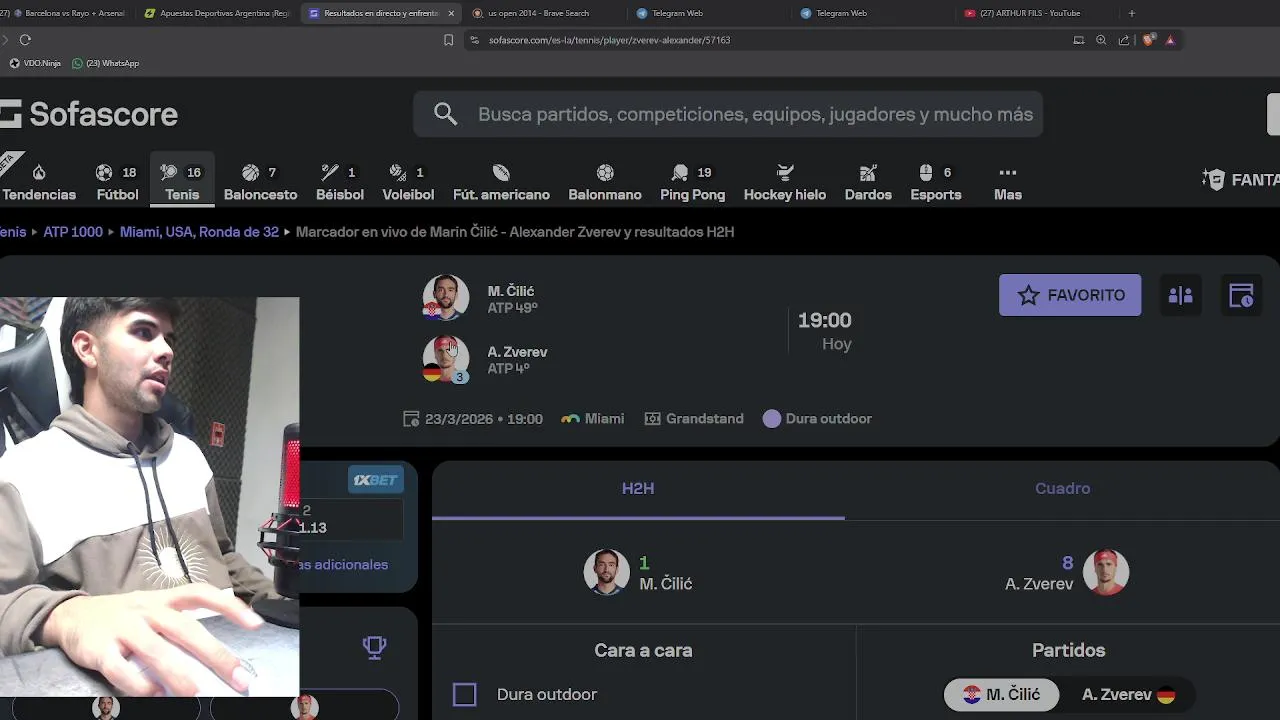Viewport: 1280px width, 720px height.
Task: Click the trophy icon in left panel
Action: point(374,647)
